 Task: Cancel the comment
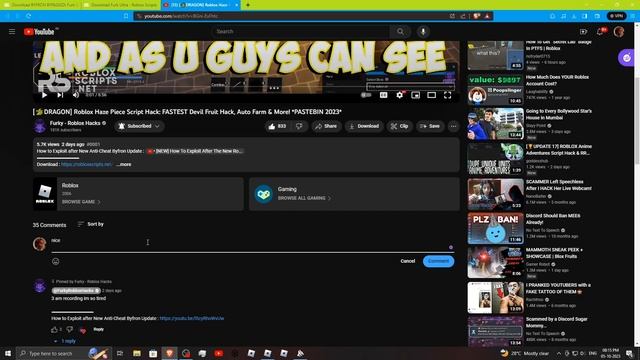(407, 261)
